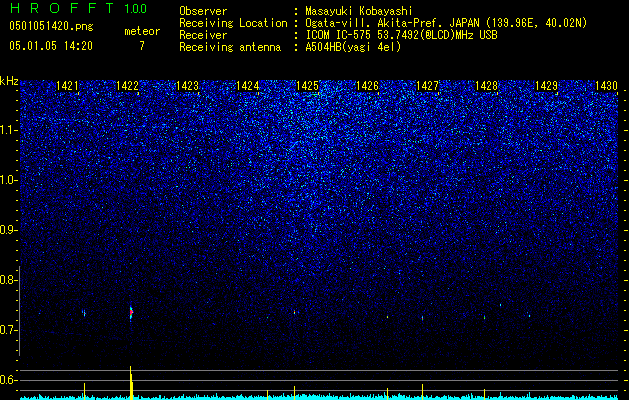Click the meteor count label

click(142, 31)
